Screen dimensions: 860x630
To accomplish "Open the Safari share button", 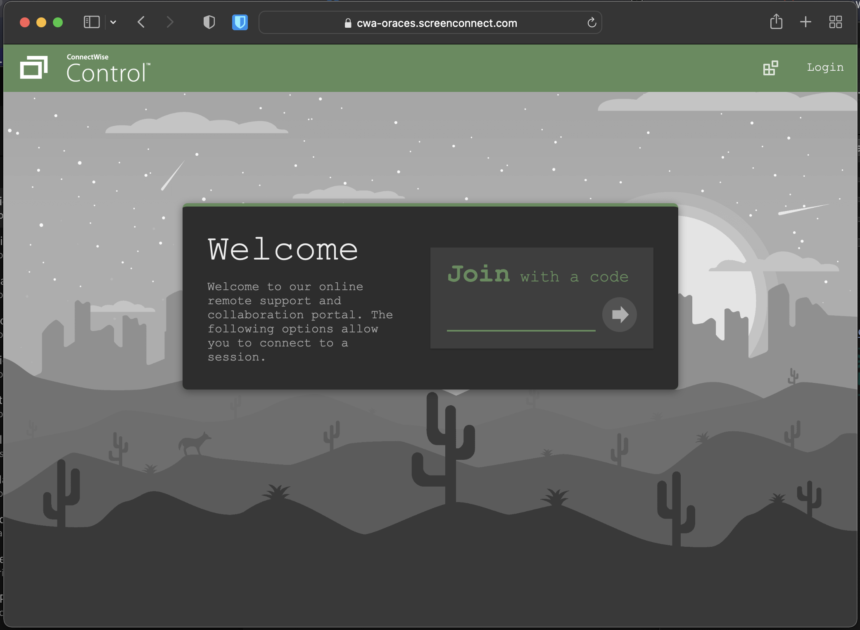I will 776,22.
